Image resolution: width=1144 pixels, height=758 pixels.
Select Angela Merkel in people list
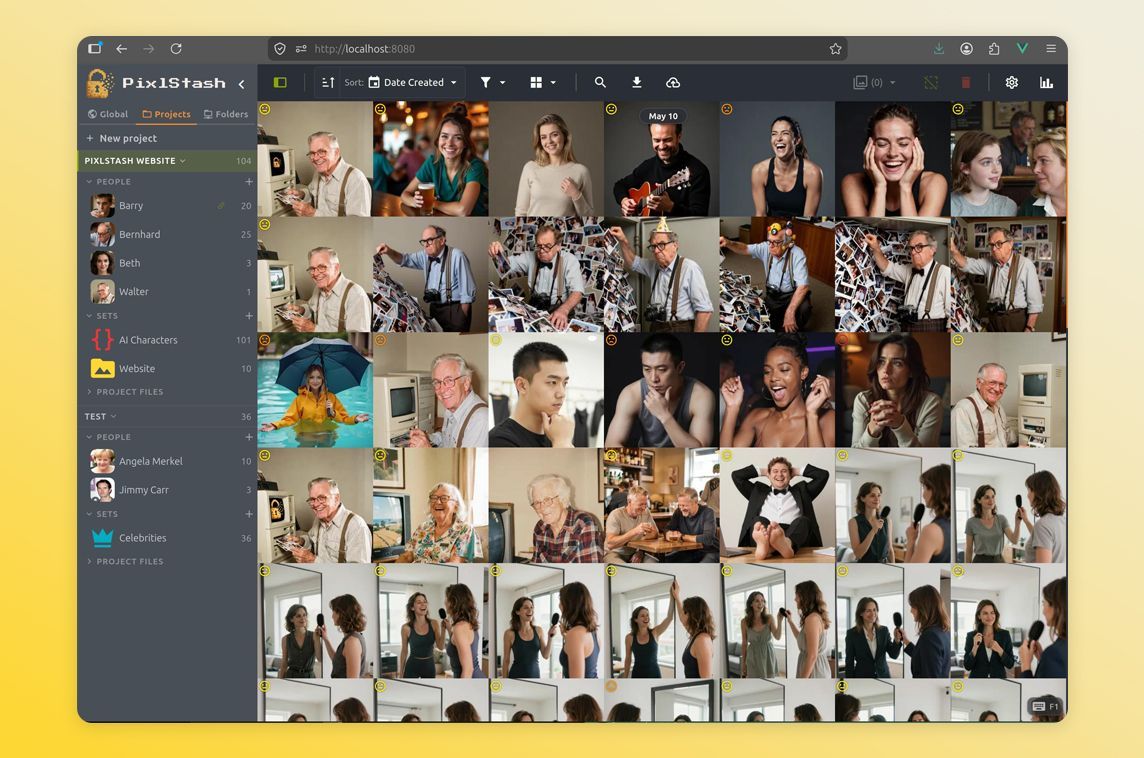coord(167,461)
